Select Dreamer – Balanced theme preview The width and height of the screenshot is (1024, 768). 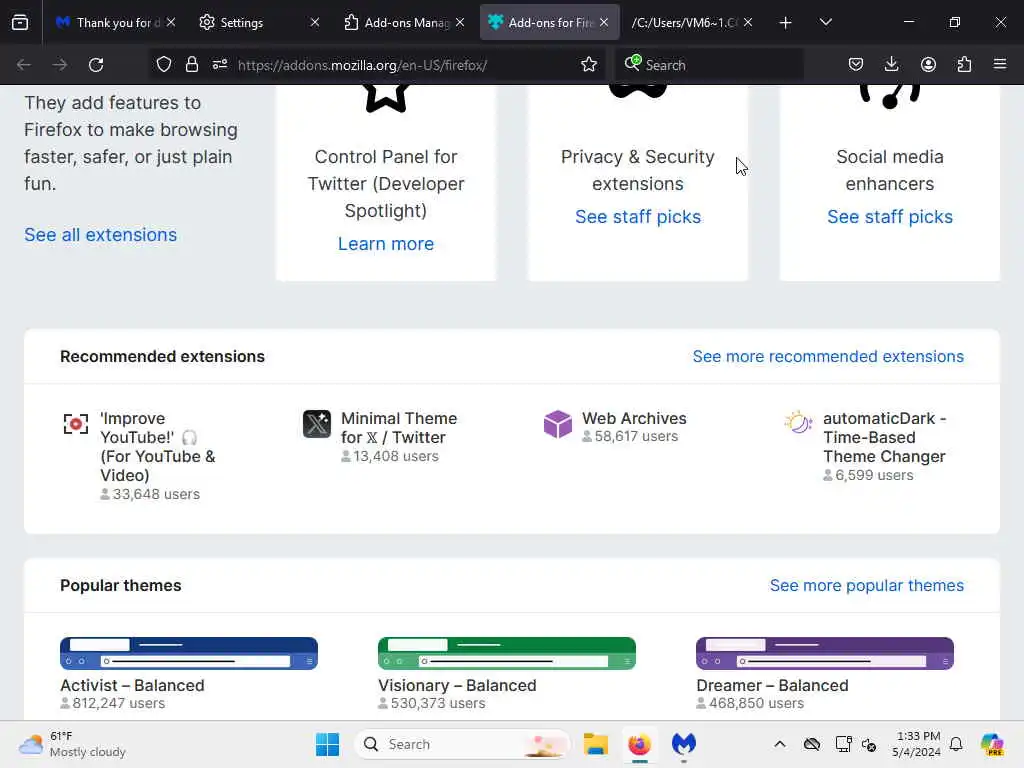(x=825, y=653)
